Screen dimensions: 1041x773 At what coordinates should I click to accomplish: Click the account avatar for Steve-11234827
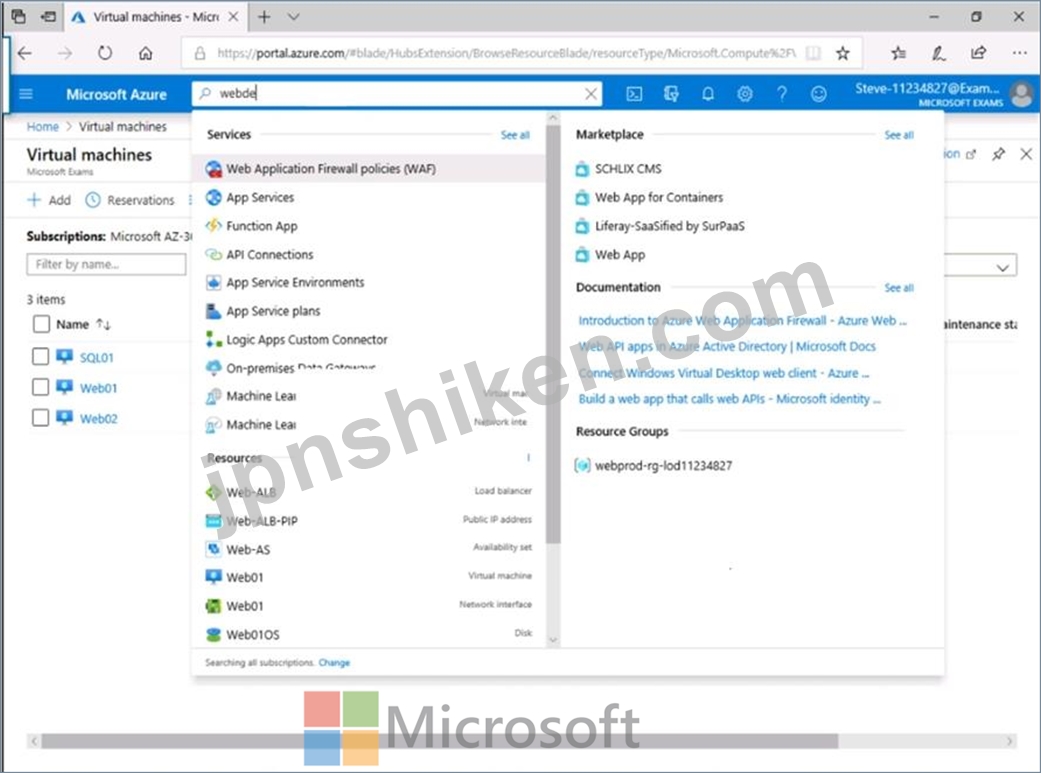point(1022,94)
